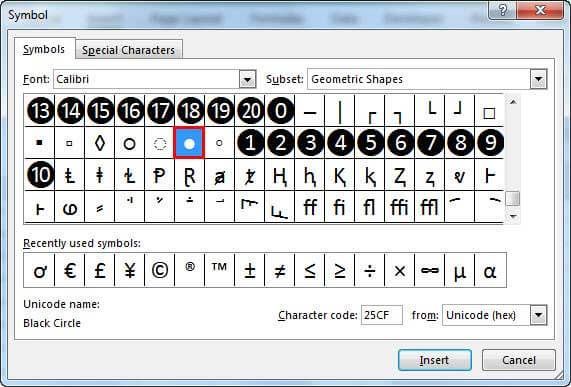Open the Help question mark button
This screenshot has width=571, height=387.
[502, 10]
